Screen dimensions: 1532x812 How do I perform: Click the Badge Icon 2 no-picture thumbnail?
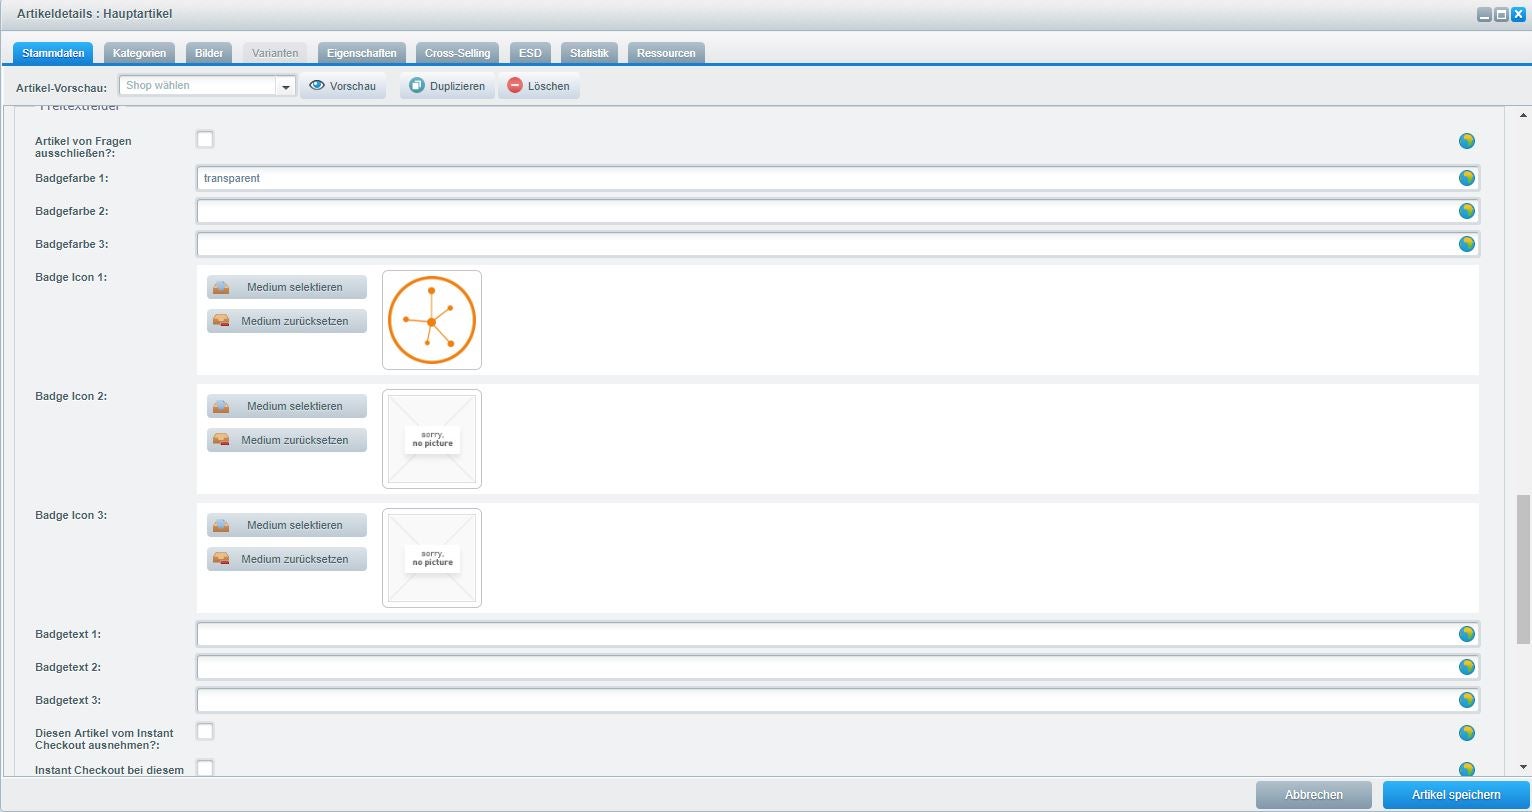coord(432,439)
